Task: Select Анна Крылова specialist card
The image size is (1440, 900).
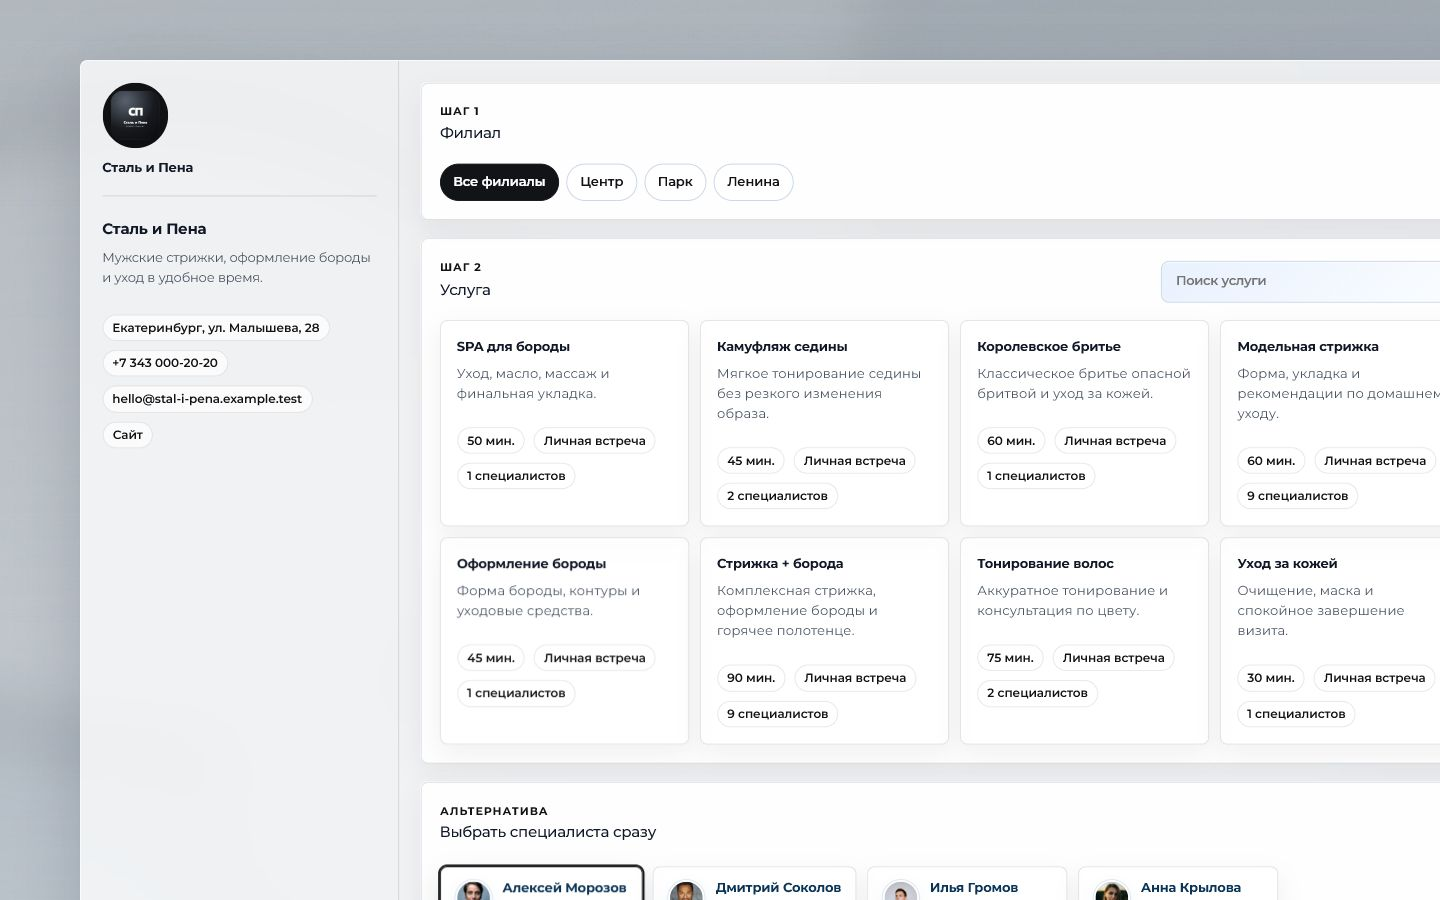Action: coord(1177,883)
